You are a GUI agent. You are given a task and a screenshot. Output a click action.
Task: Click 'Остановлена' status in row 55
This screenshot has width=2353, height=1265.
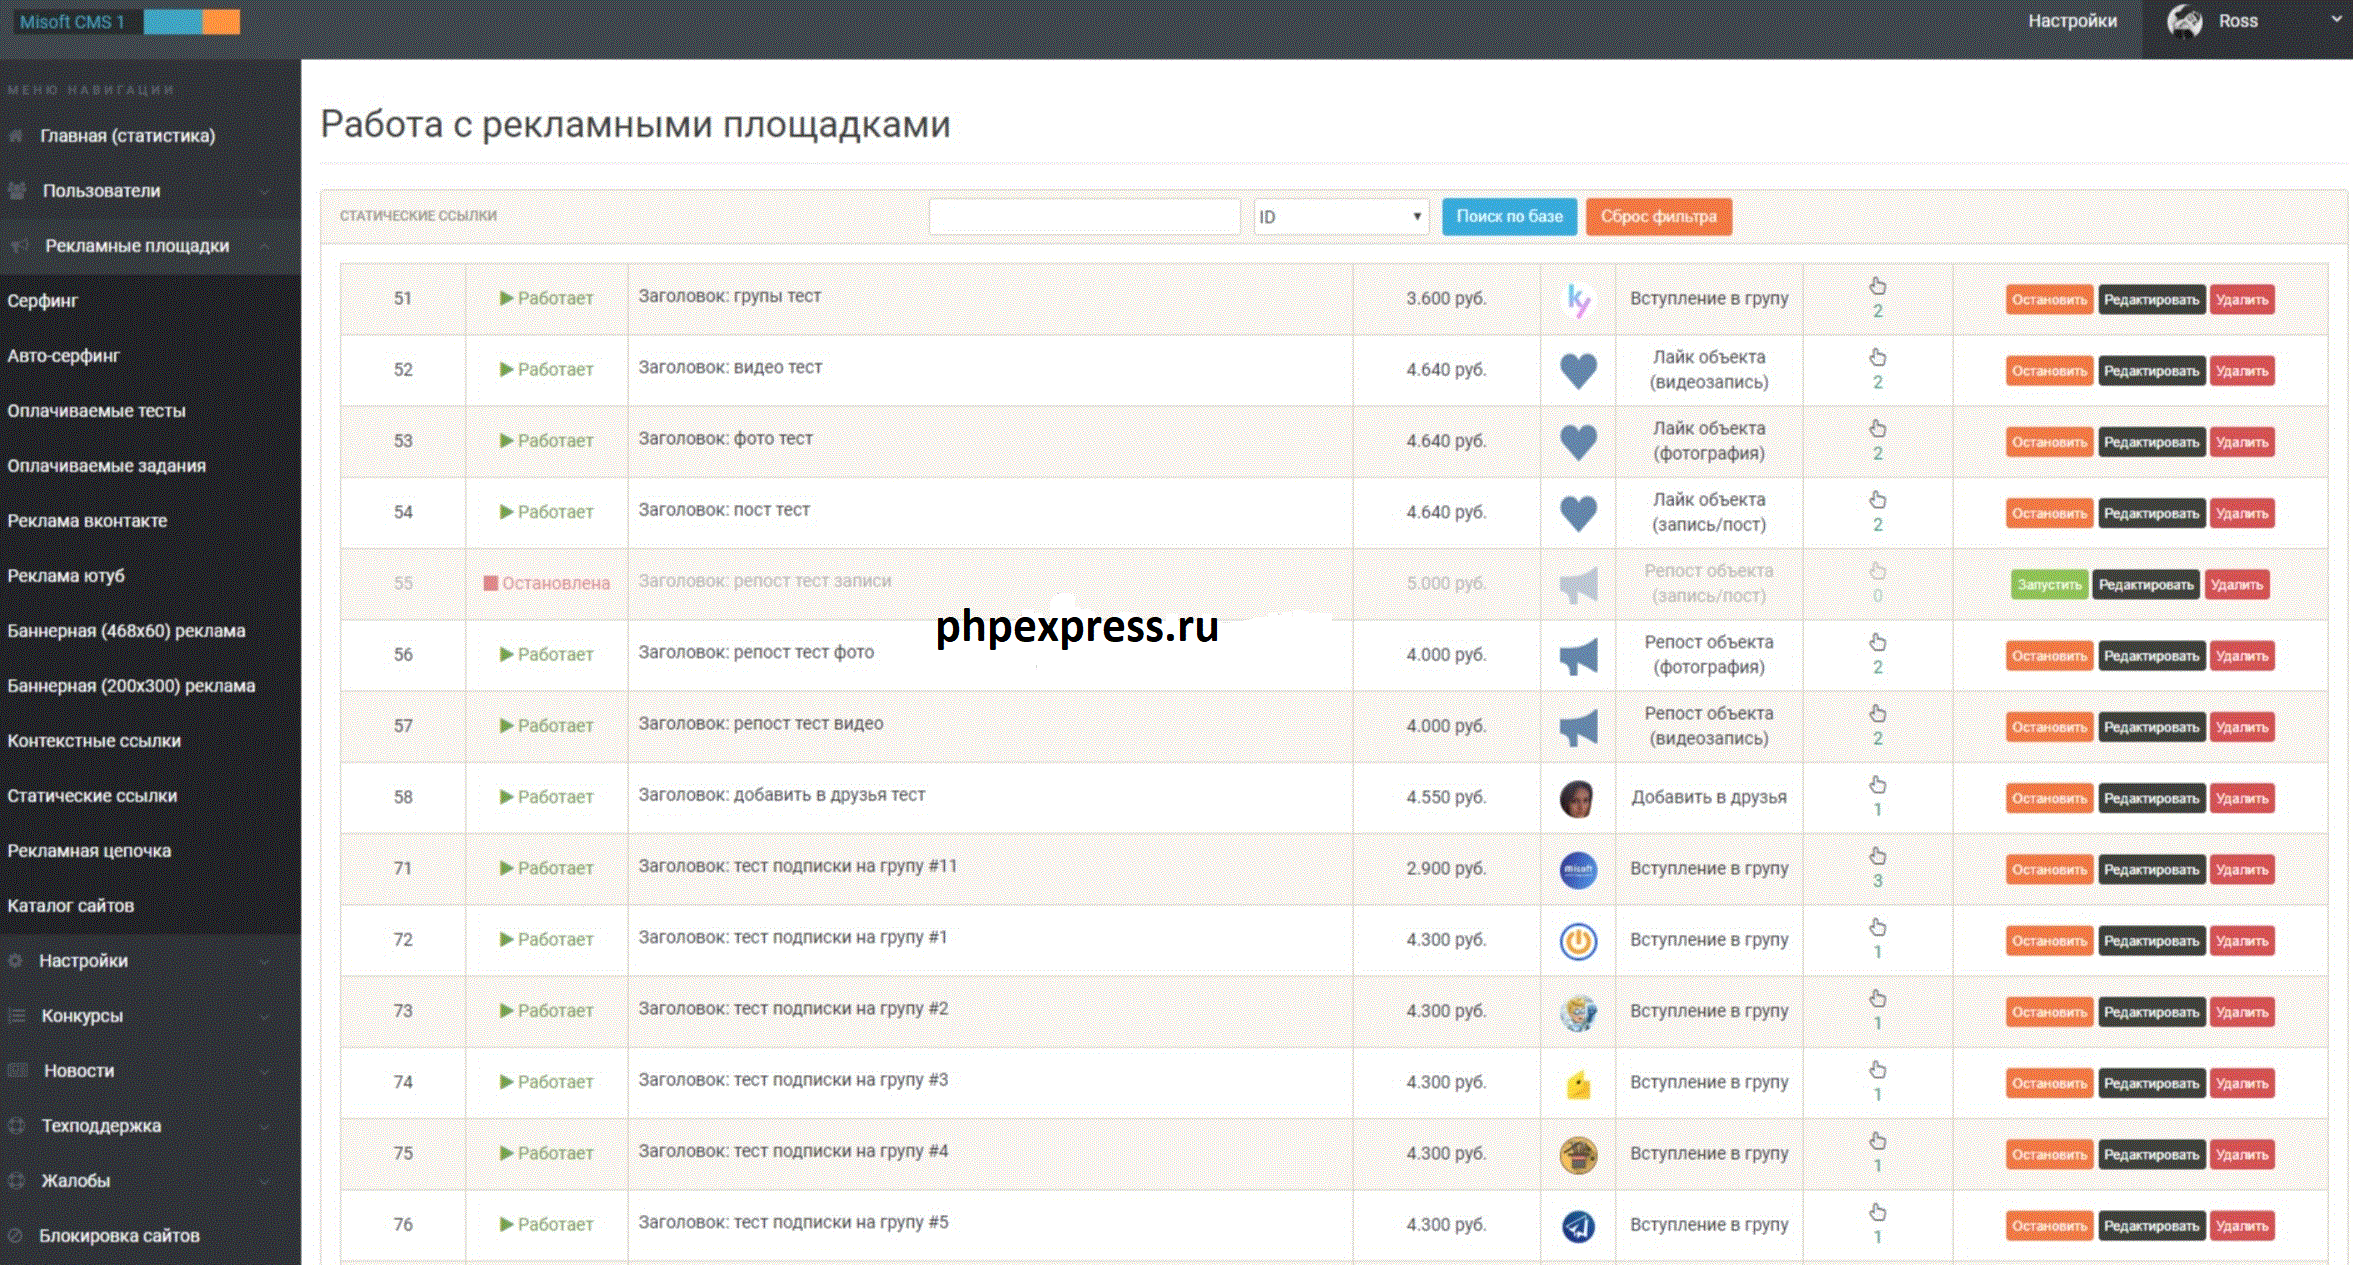point(555,583)
